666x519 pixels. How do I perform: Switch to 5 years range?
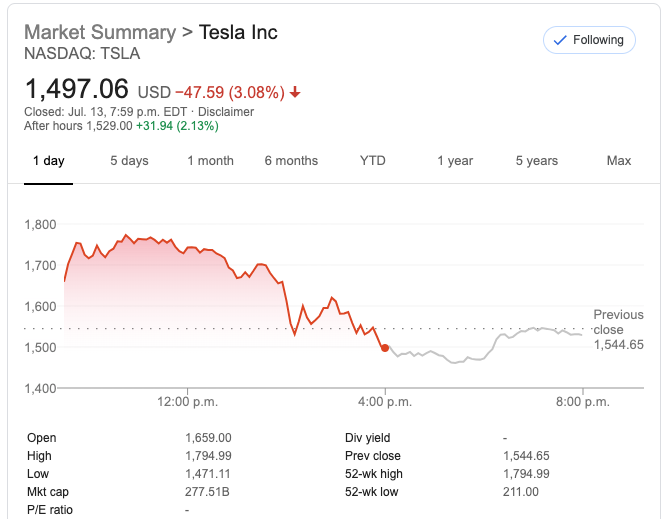(x=537, y=161)
